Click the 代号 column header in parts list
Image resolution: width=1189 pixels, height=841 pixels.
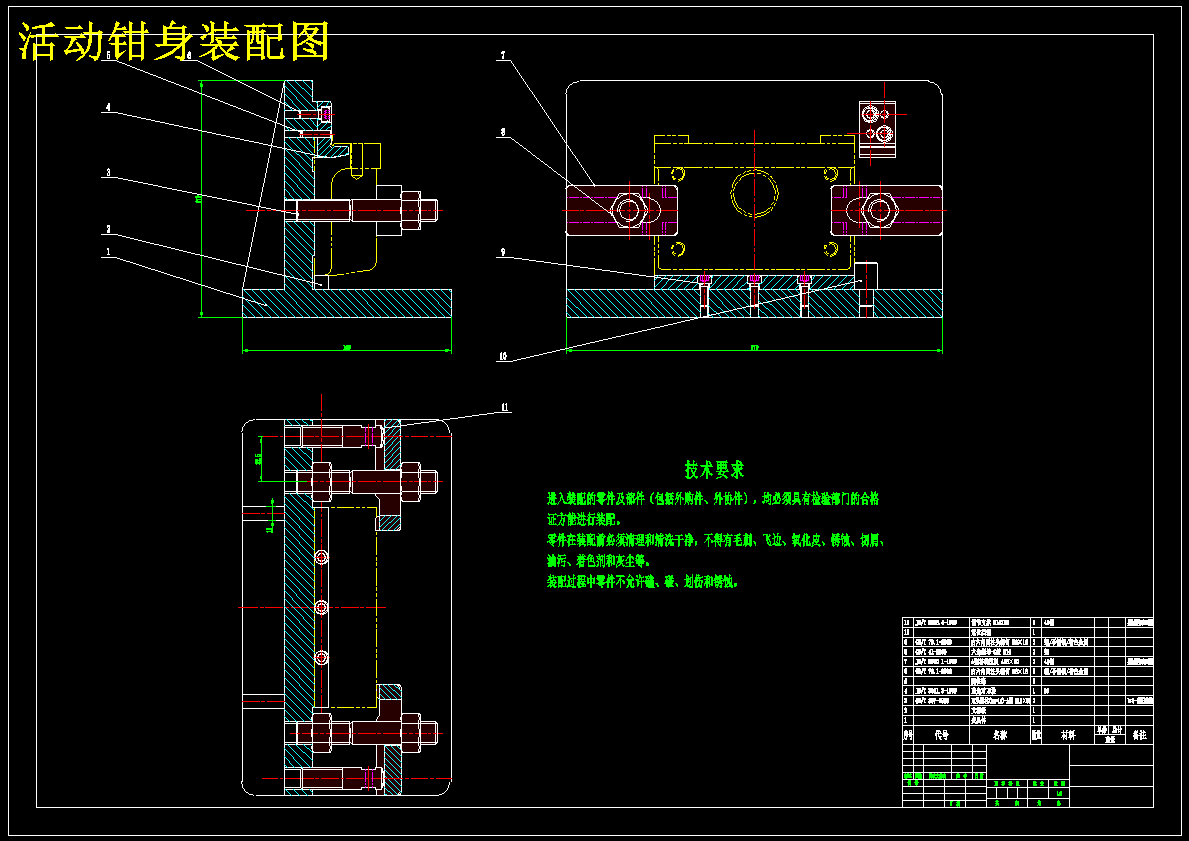[942, 735]
